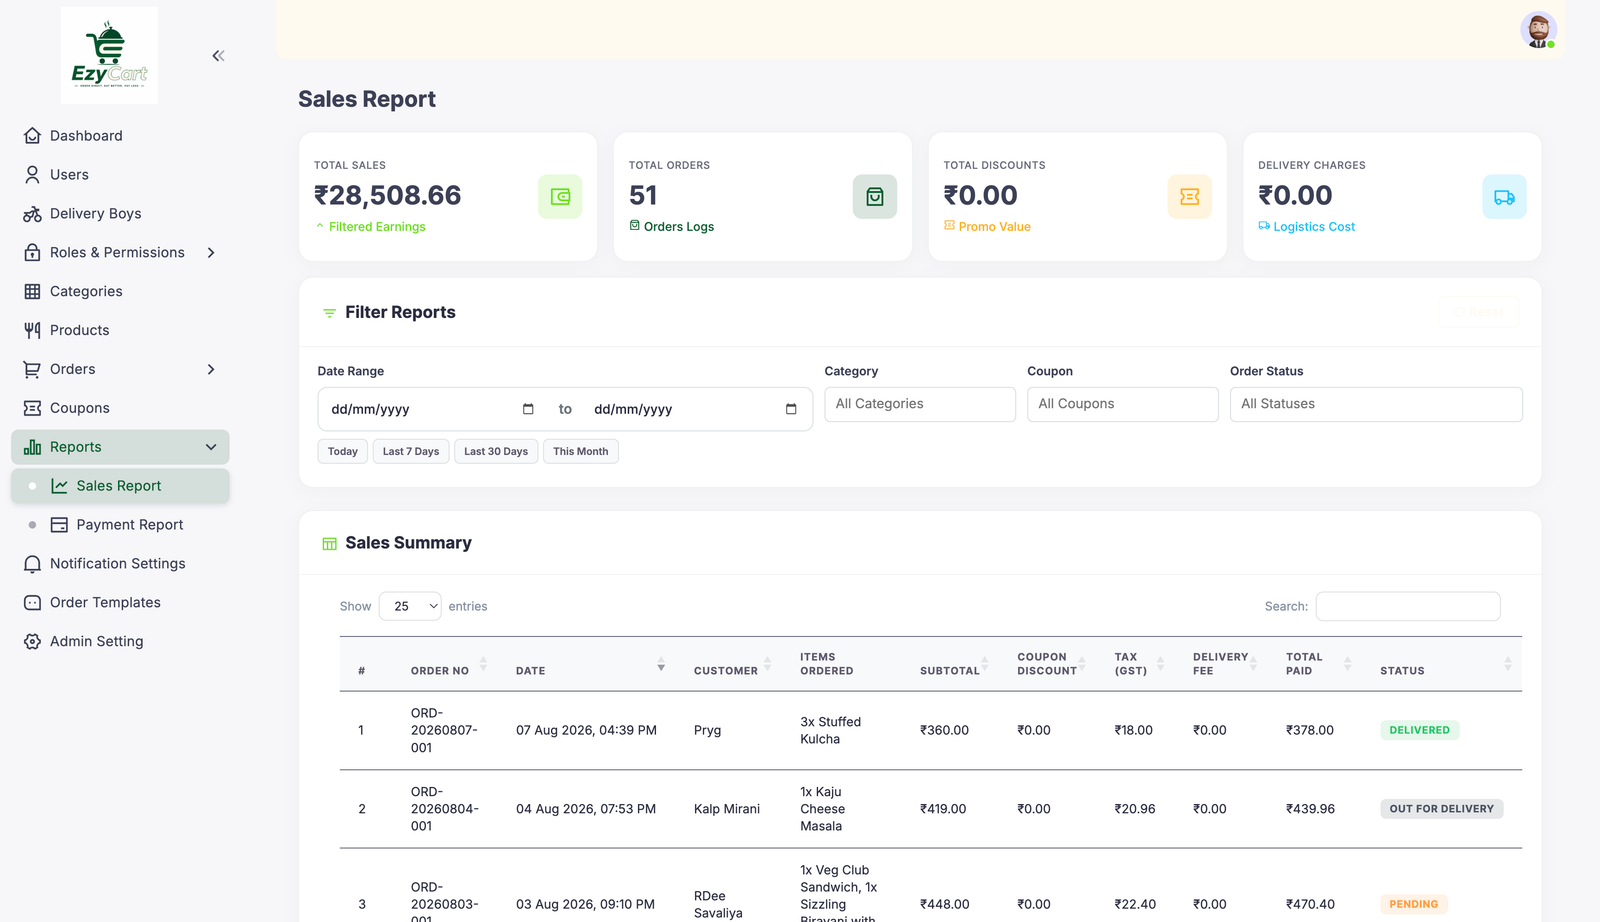Open the All Coupons dropdown
1600x922 pixels.
[1122, 404]
